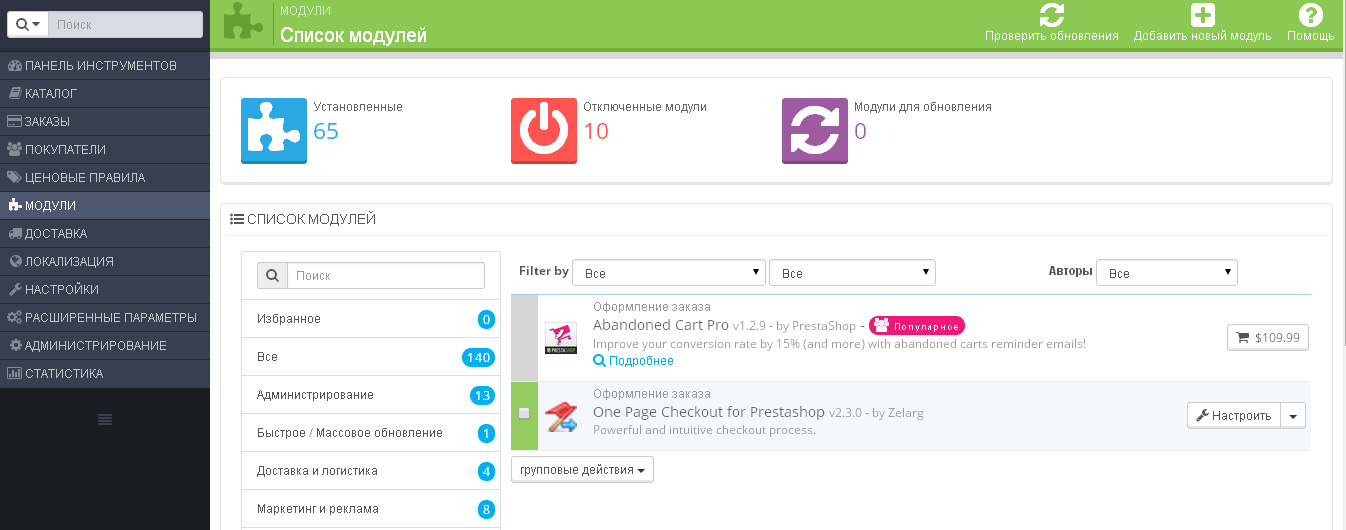Select Быстрое / Массовое обновление category

point(371,433)
